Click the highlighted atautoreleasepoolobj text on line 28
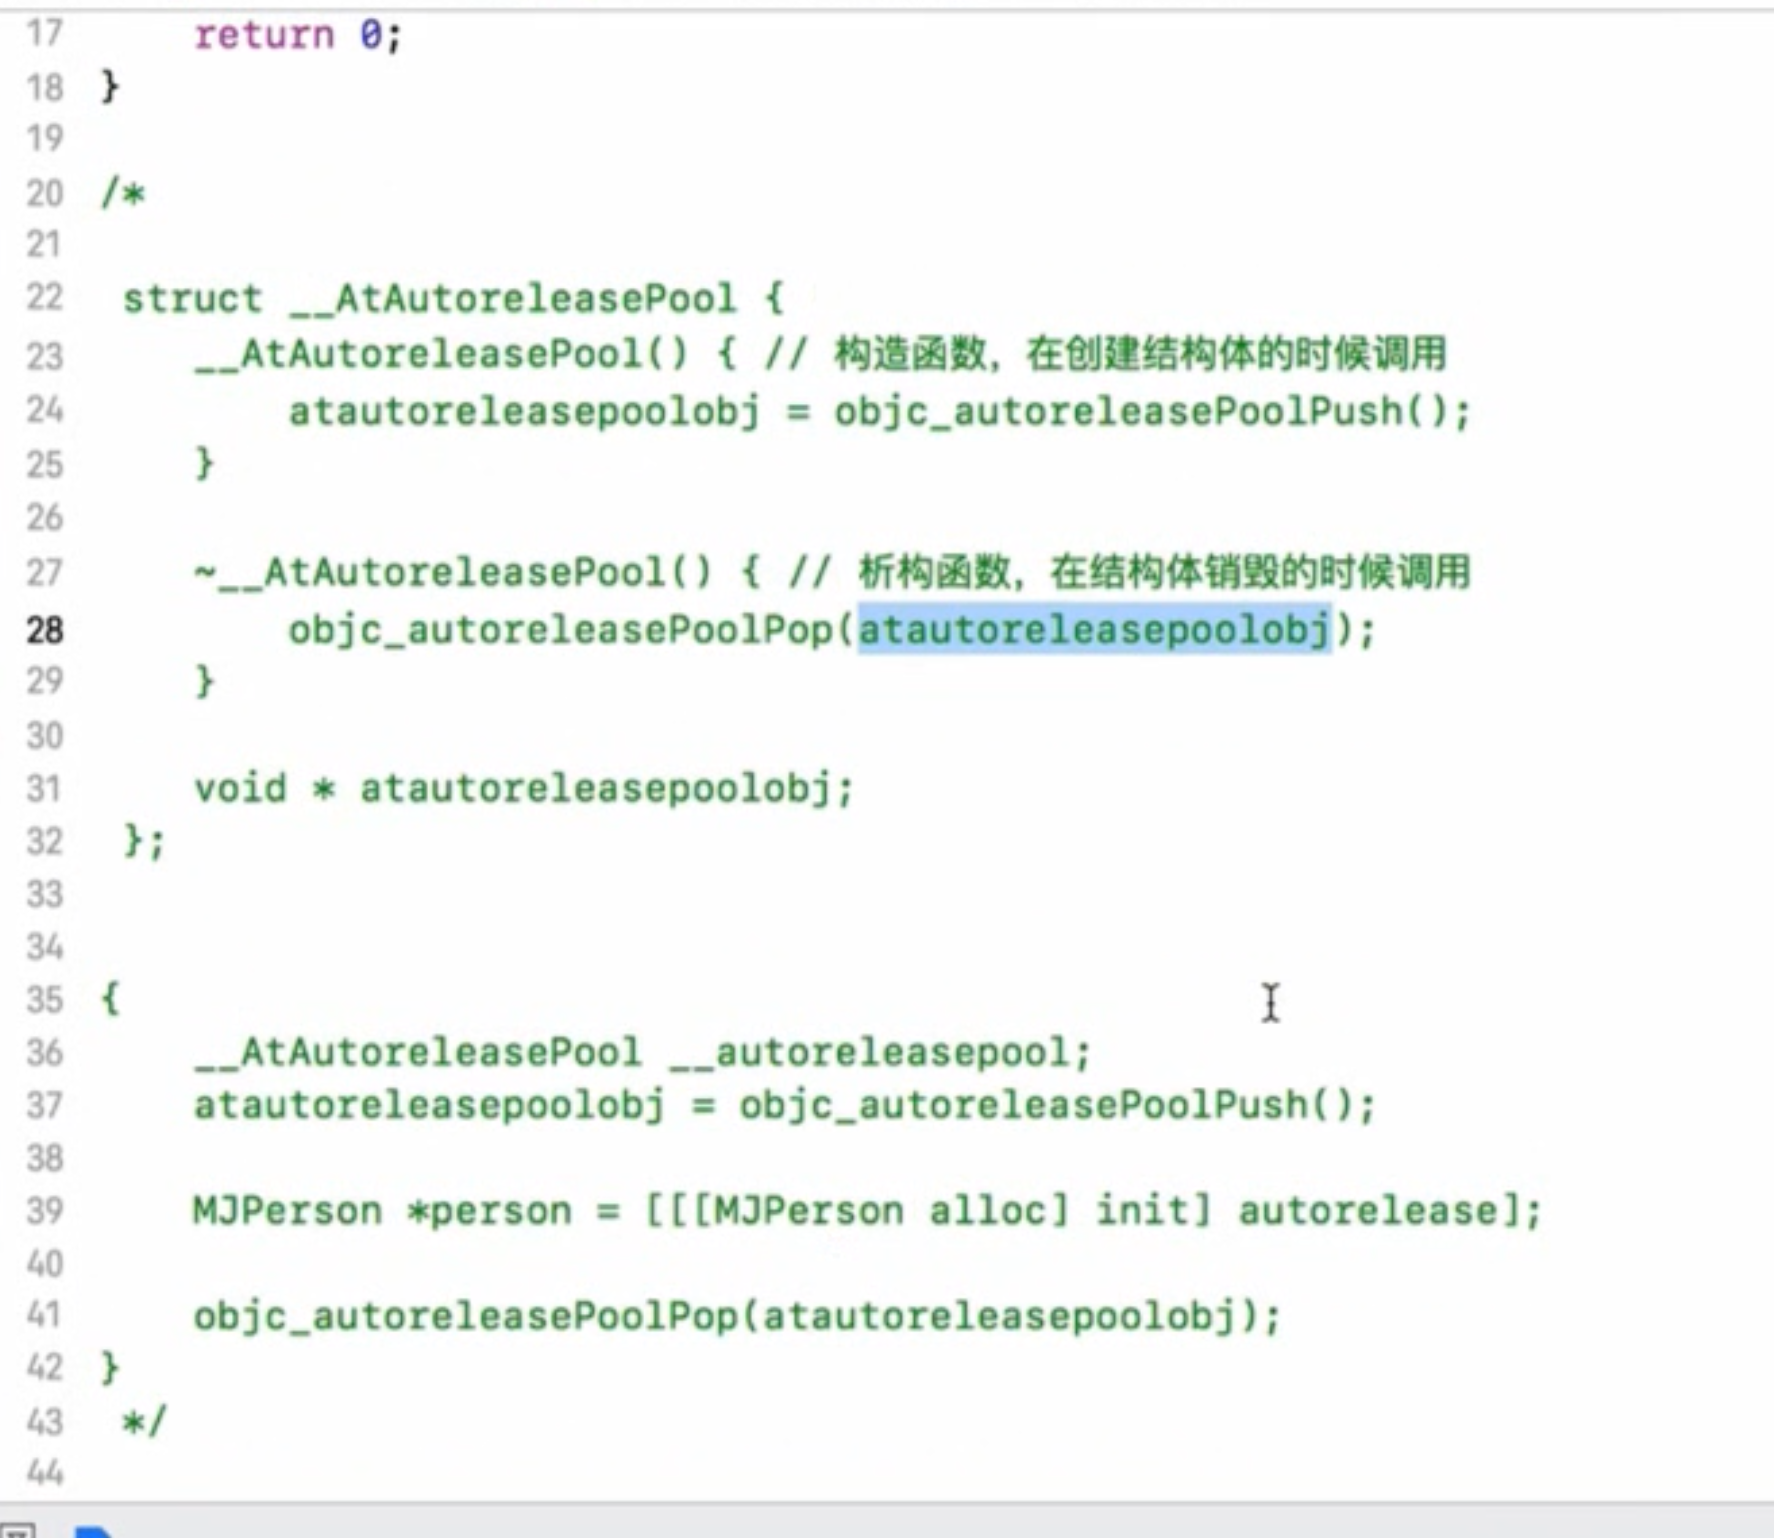The image size is (1774, 1538). [x=1094, y=630]
